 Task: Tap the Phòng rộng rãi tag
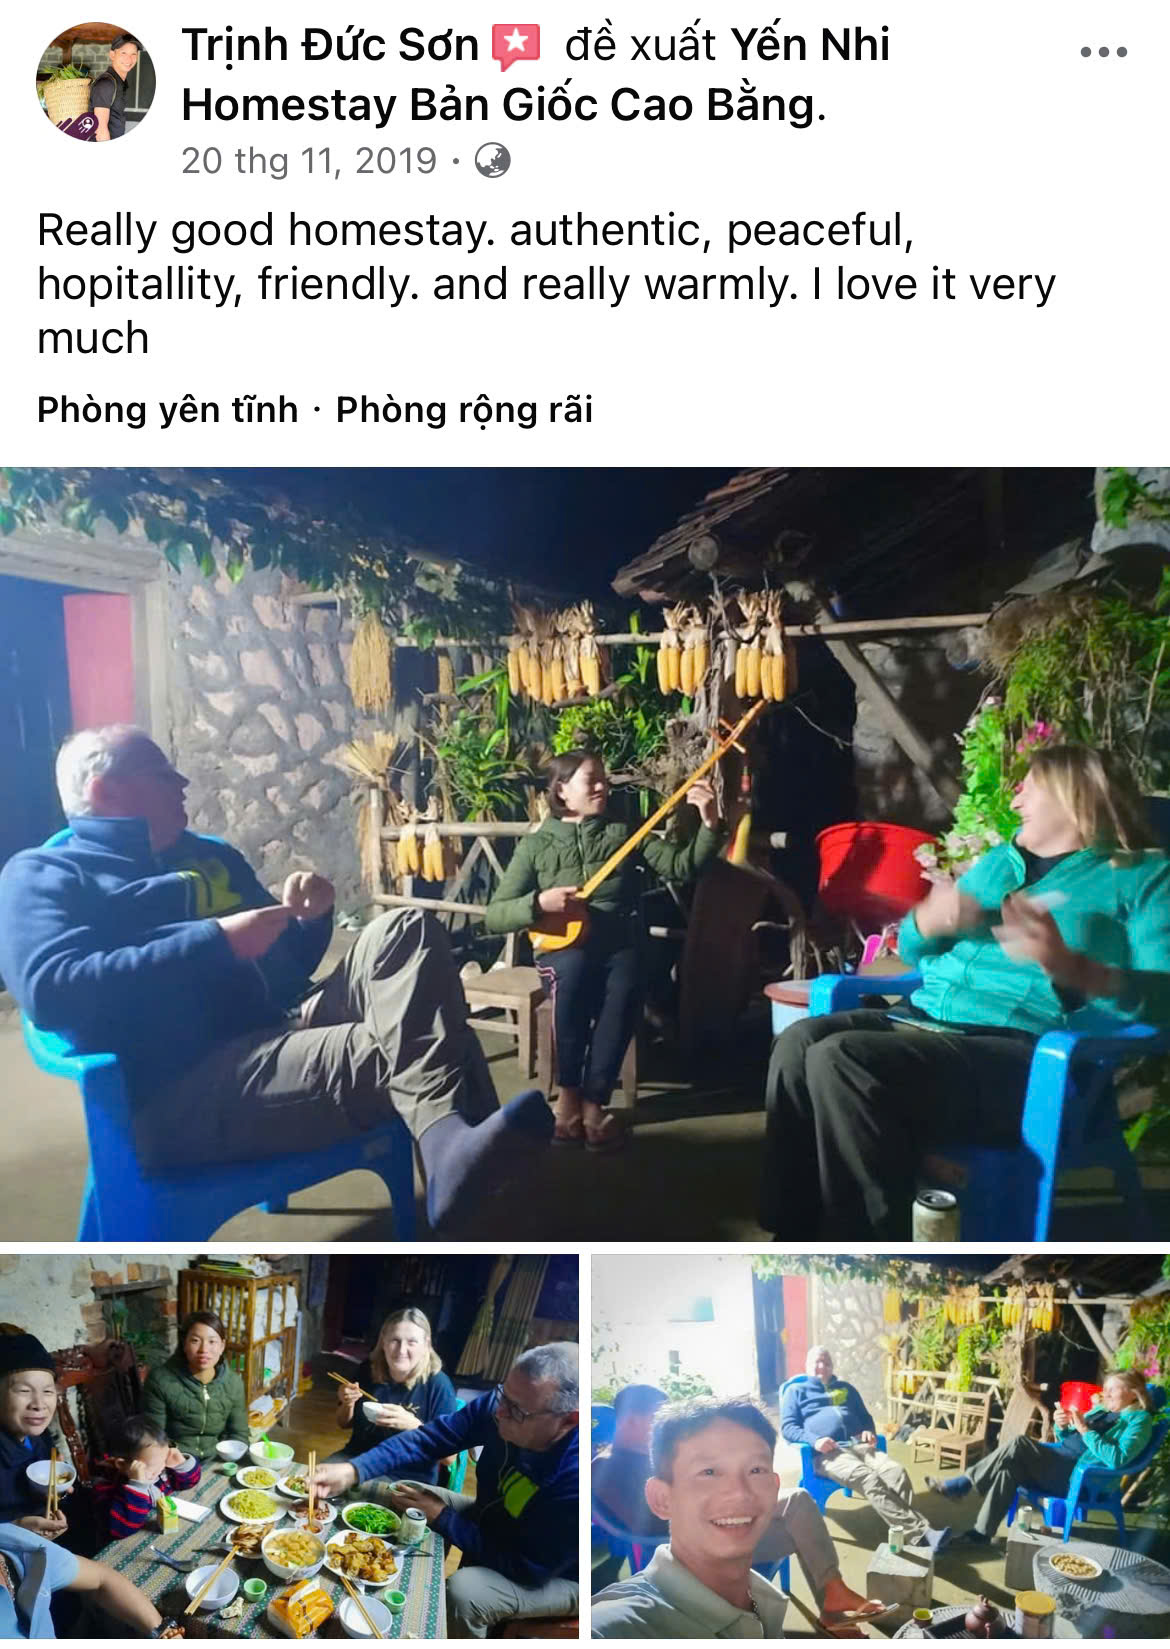tap(464, 410)
